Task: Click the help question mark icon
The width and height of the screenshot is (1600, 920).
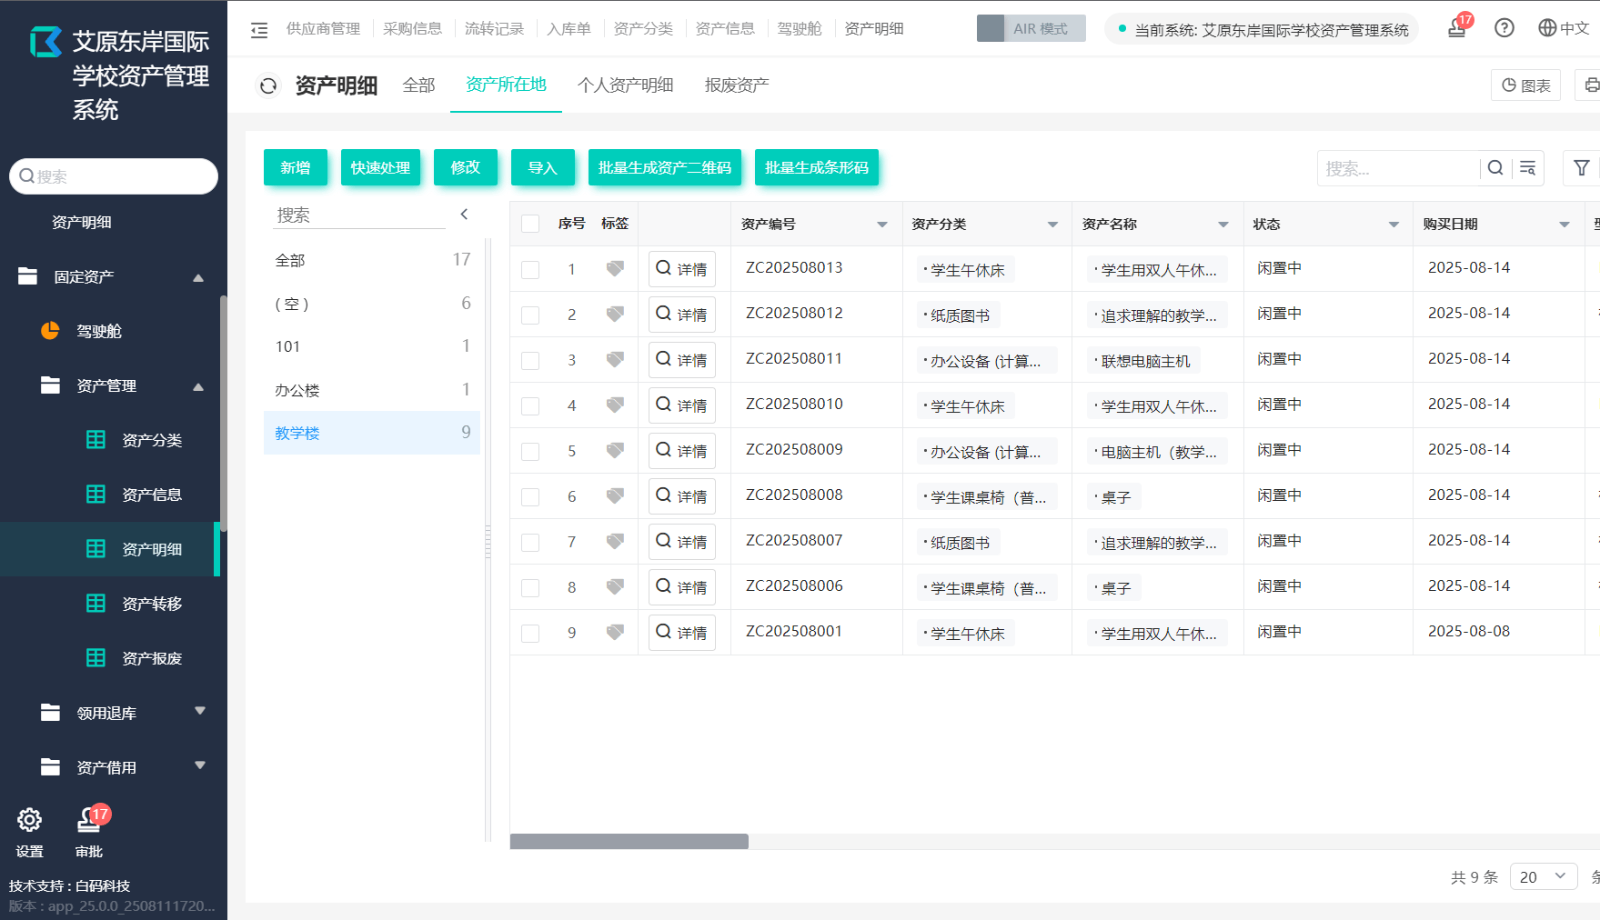Action: [x=1504, y=28]
